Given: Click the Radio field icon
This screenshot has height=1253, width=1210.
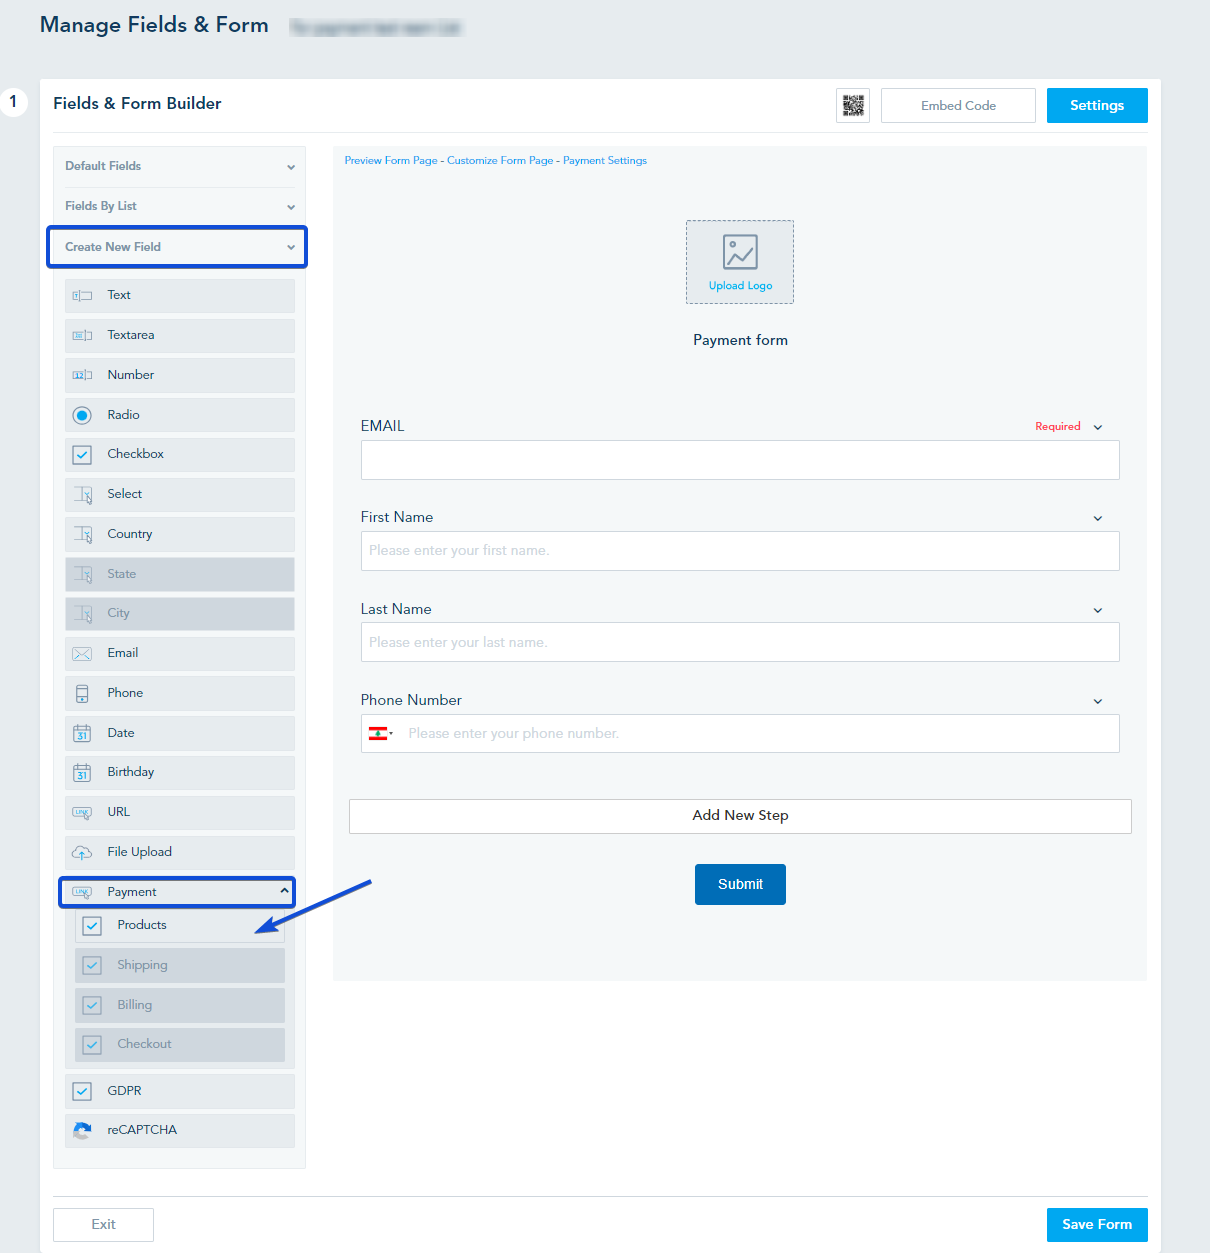Looking at the screenshot, I should 82,415.
